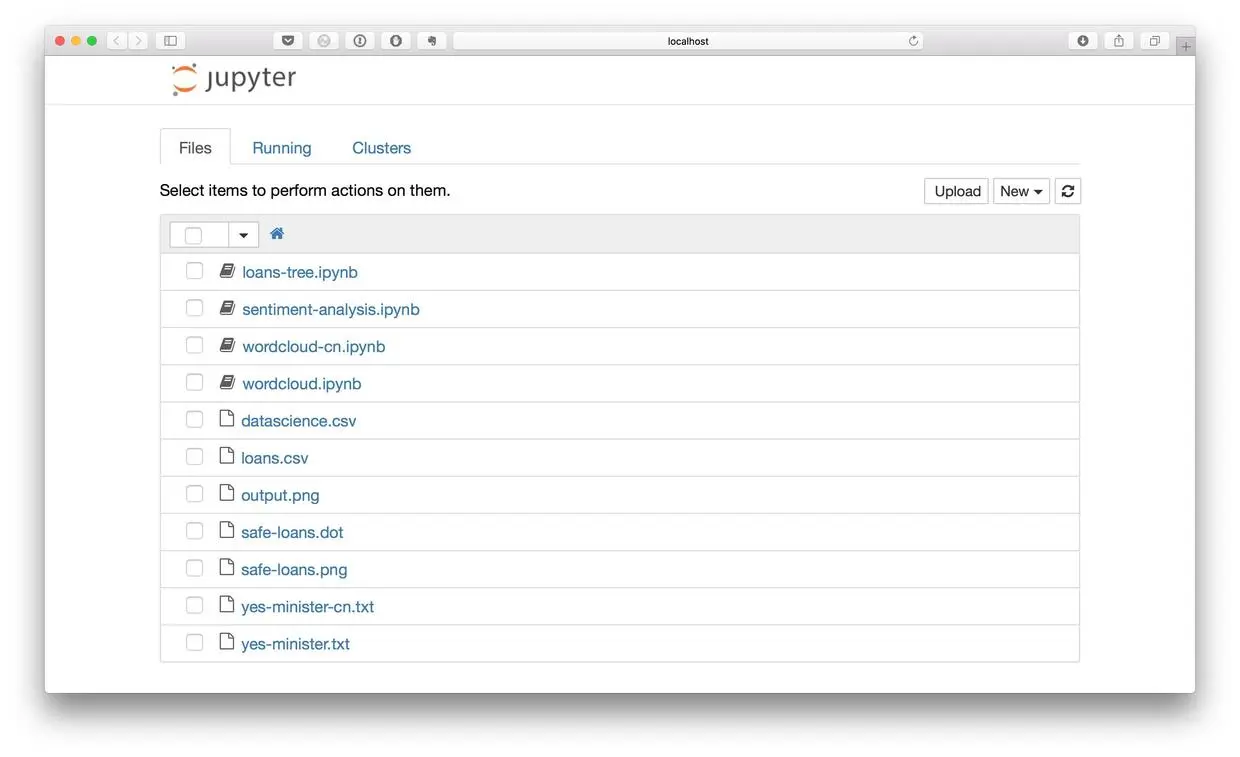Screen dimensions: 1240x757
Task: Click notebook icon beside wordcloud.ipynb
Action: tap(227, 382)
